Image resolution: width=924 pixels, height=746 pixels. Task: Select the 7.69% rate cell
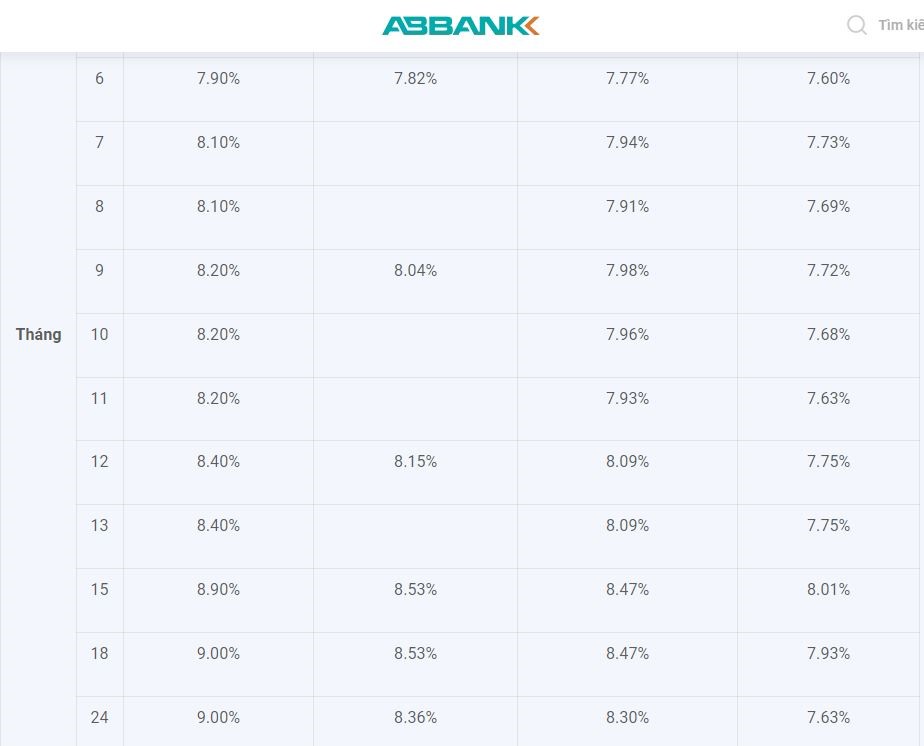(x=828, y=207)
